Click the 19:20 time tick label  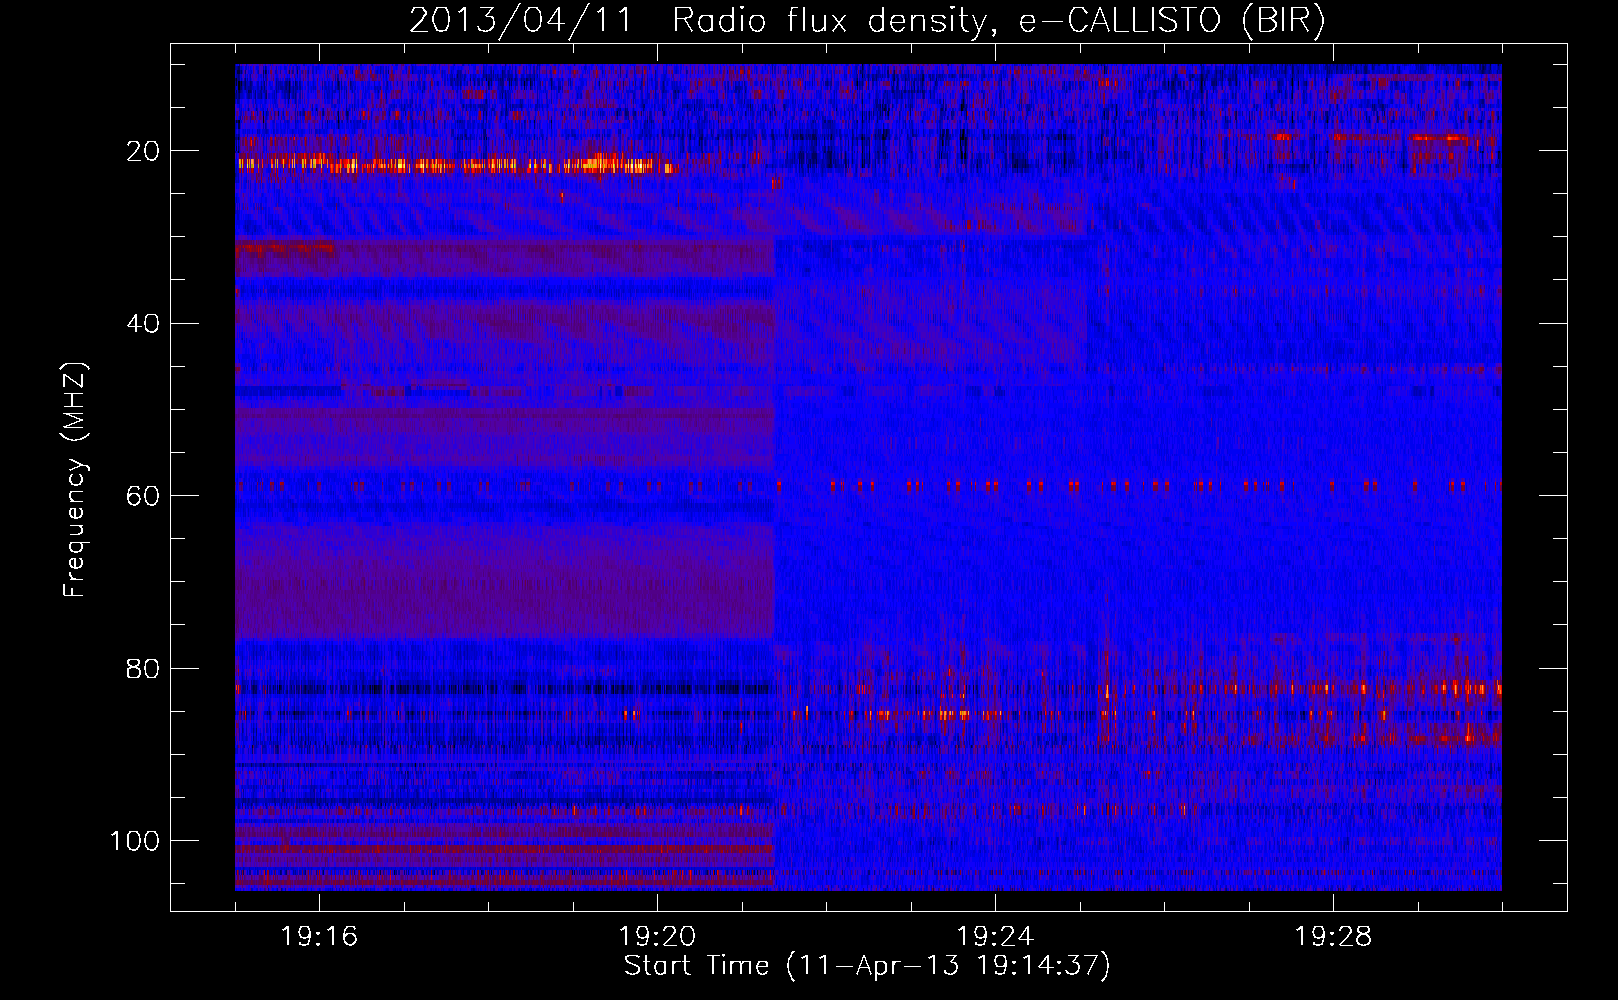point(657,937)
